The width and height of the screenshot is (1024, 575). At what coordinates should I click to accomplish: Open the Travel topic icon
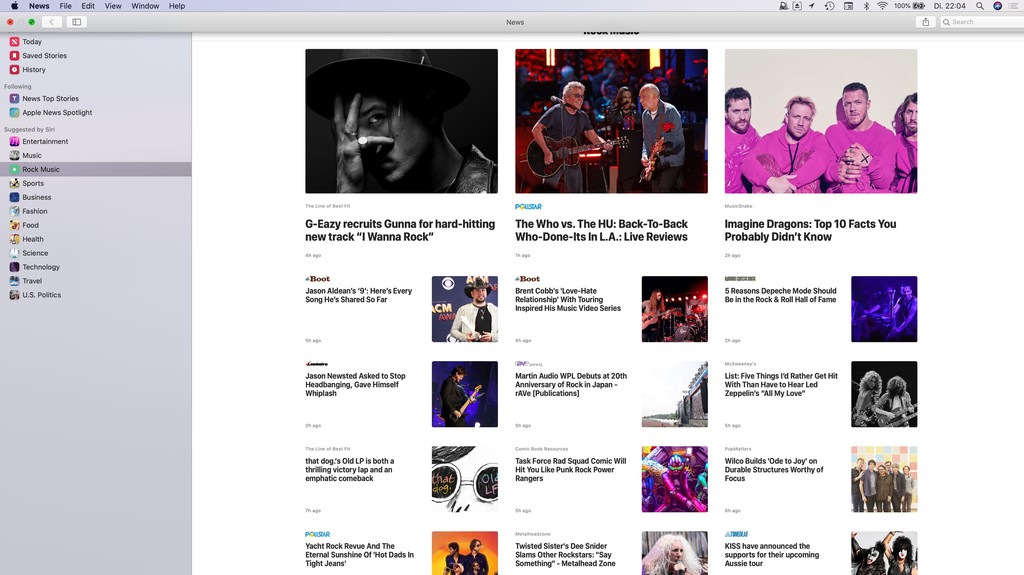pos(14,281)
